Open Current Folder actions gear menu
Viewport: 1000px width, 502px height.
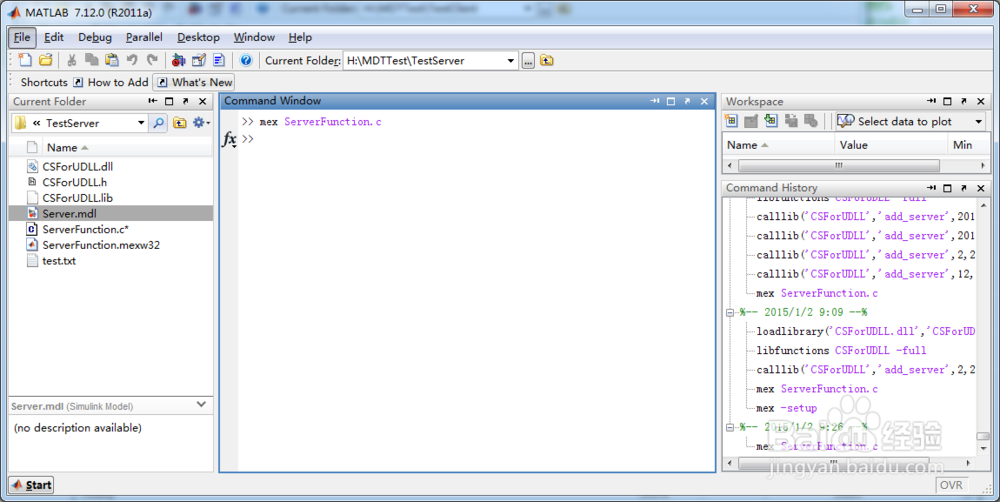click(201, 122)
